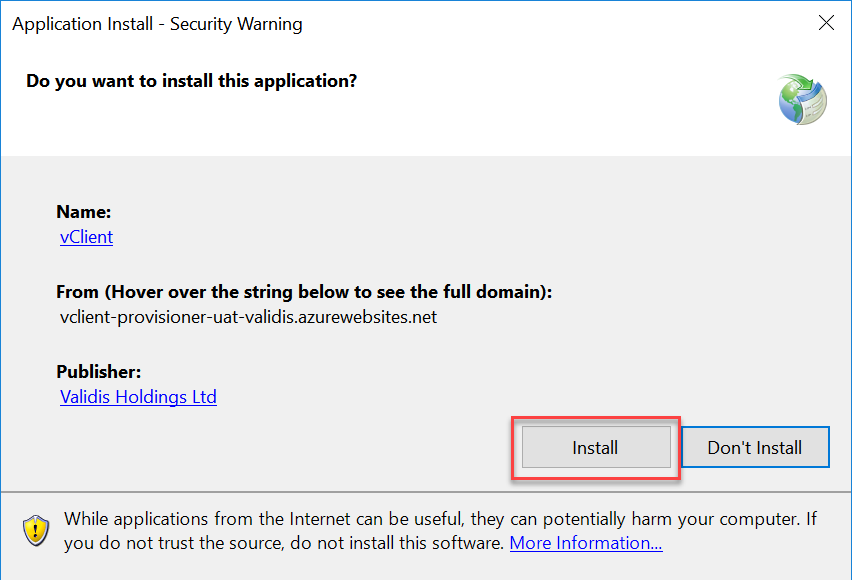This screenshot has height=580, width=852.
Task: Click the 'Publisher:' field label
Action: coord(98,372)
